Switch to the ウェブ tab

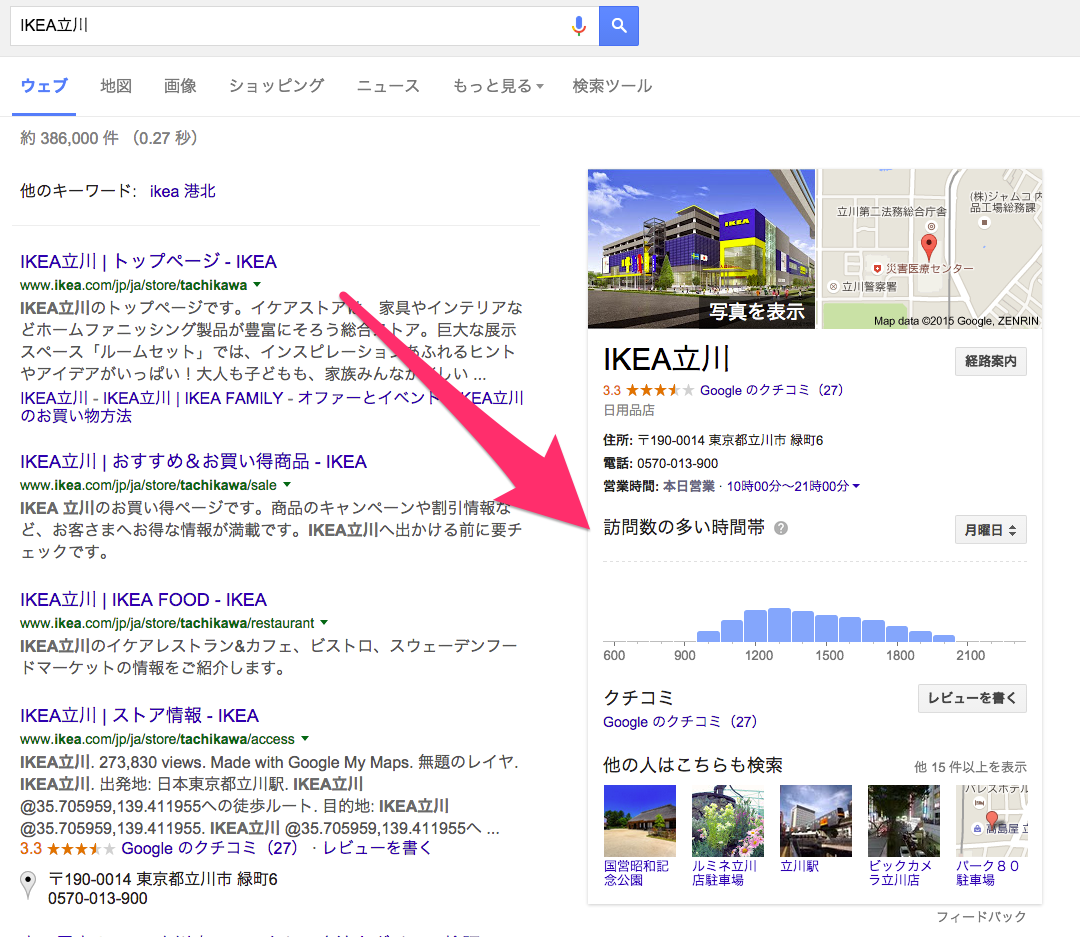pos(44,86)
